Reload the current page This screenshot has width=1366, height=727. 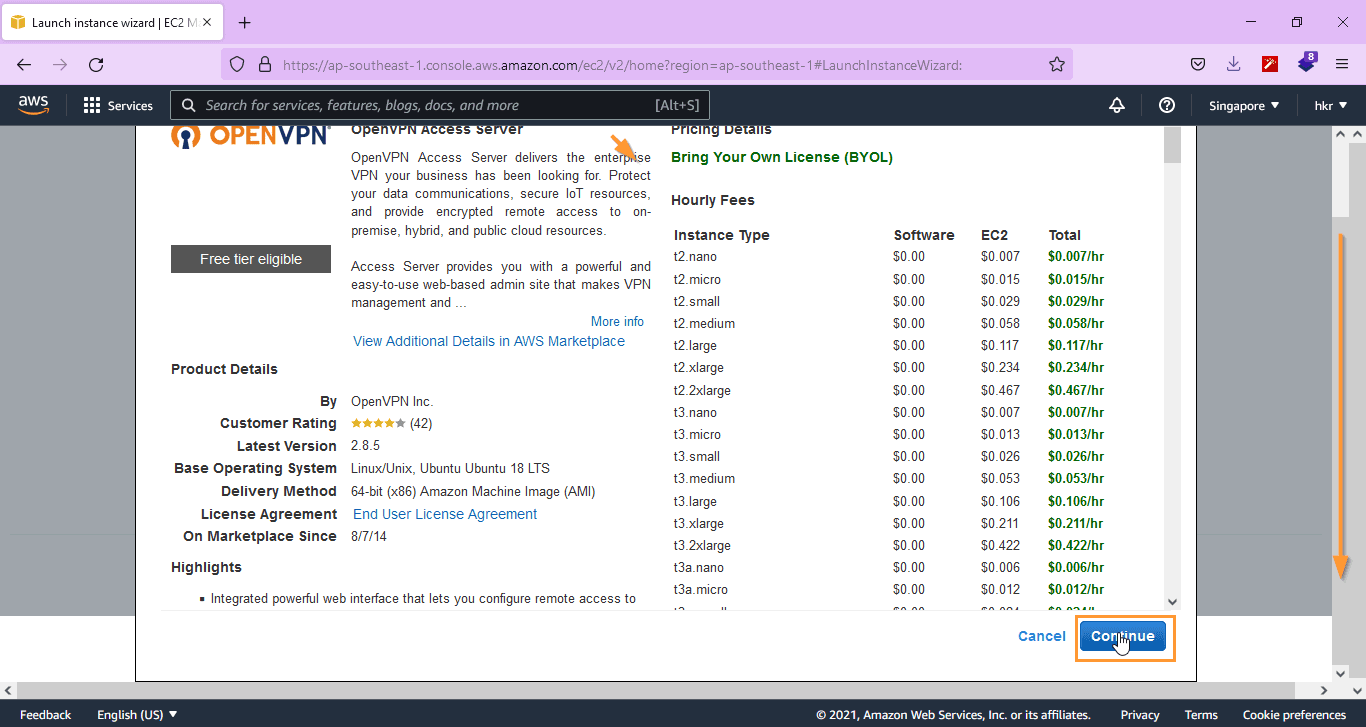click(x=96, y=64)
